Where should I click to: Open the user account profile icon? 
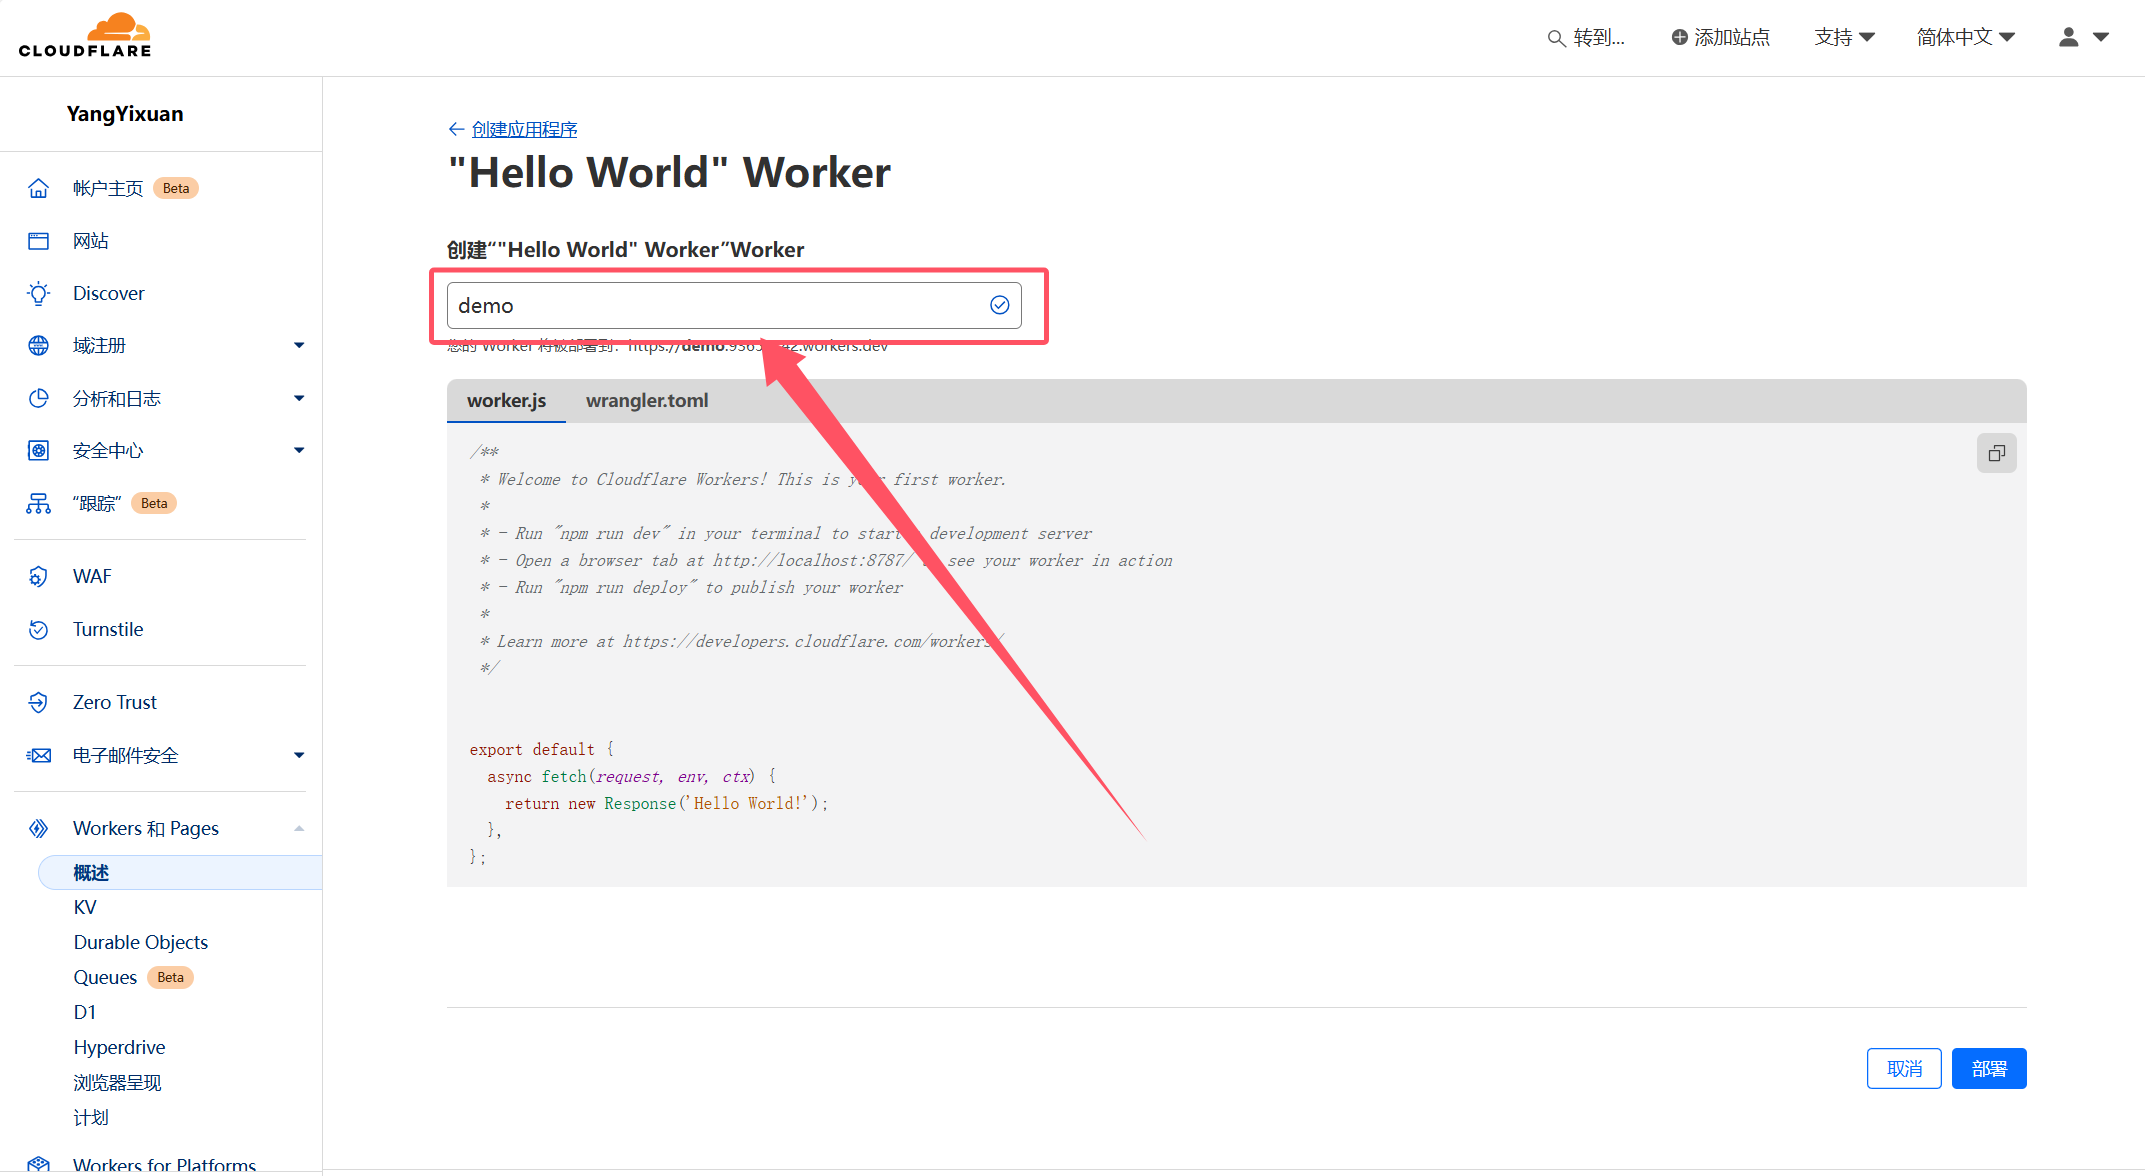(2069, 37)
